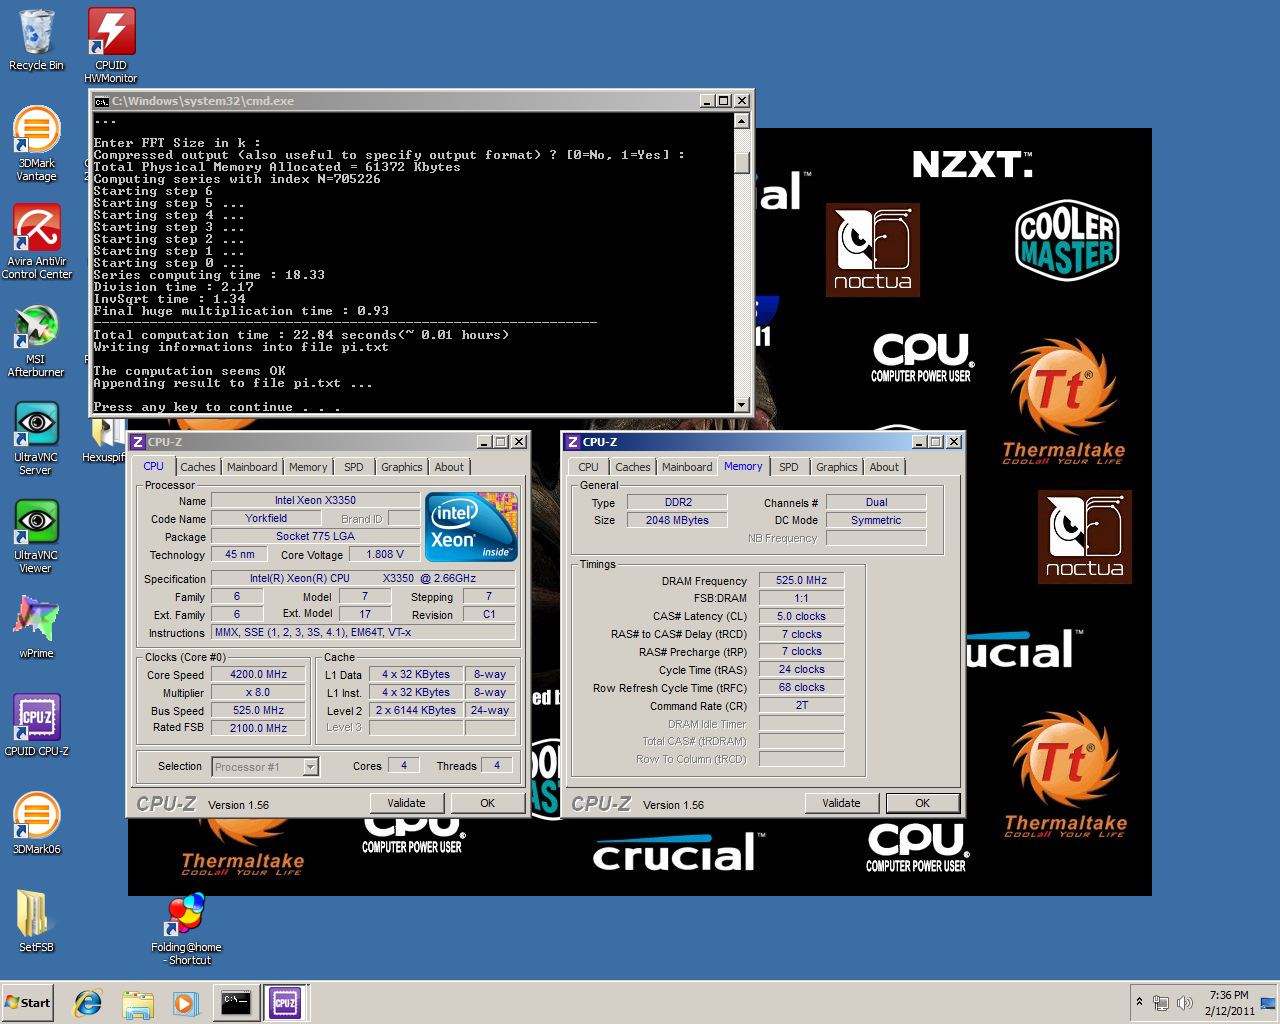The image size is (1280, 1024).
Task: Click OK in left CPU-Z window
Action: click(x=487, y=803)
